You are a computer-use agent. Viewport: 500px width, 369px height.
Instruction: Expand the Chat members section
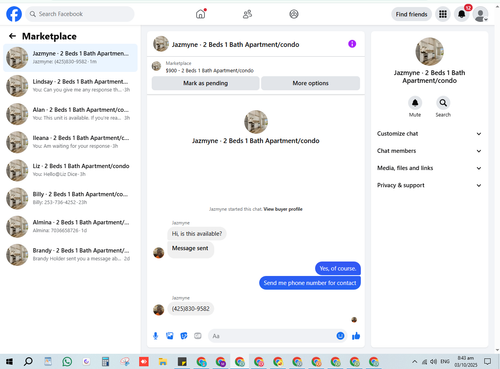(429, 151)
